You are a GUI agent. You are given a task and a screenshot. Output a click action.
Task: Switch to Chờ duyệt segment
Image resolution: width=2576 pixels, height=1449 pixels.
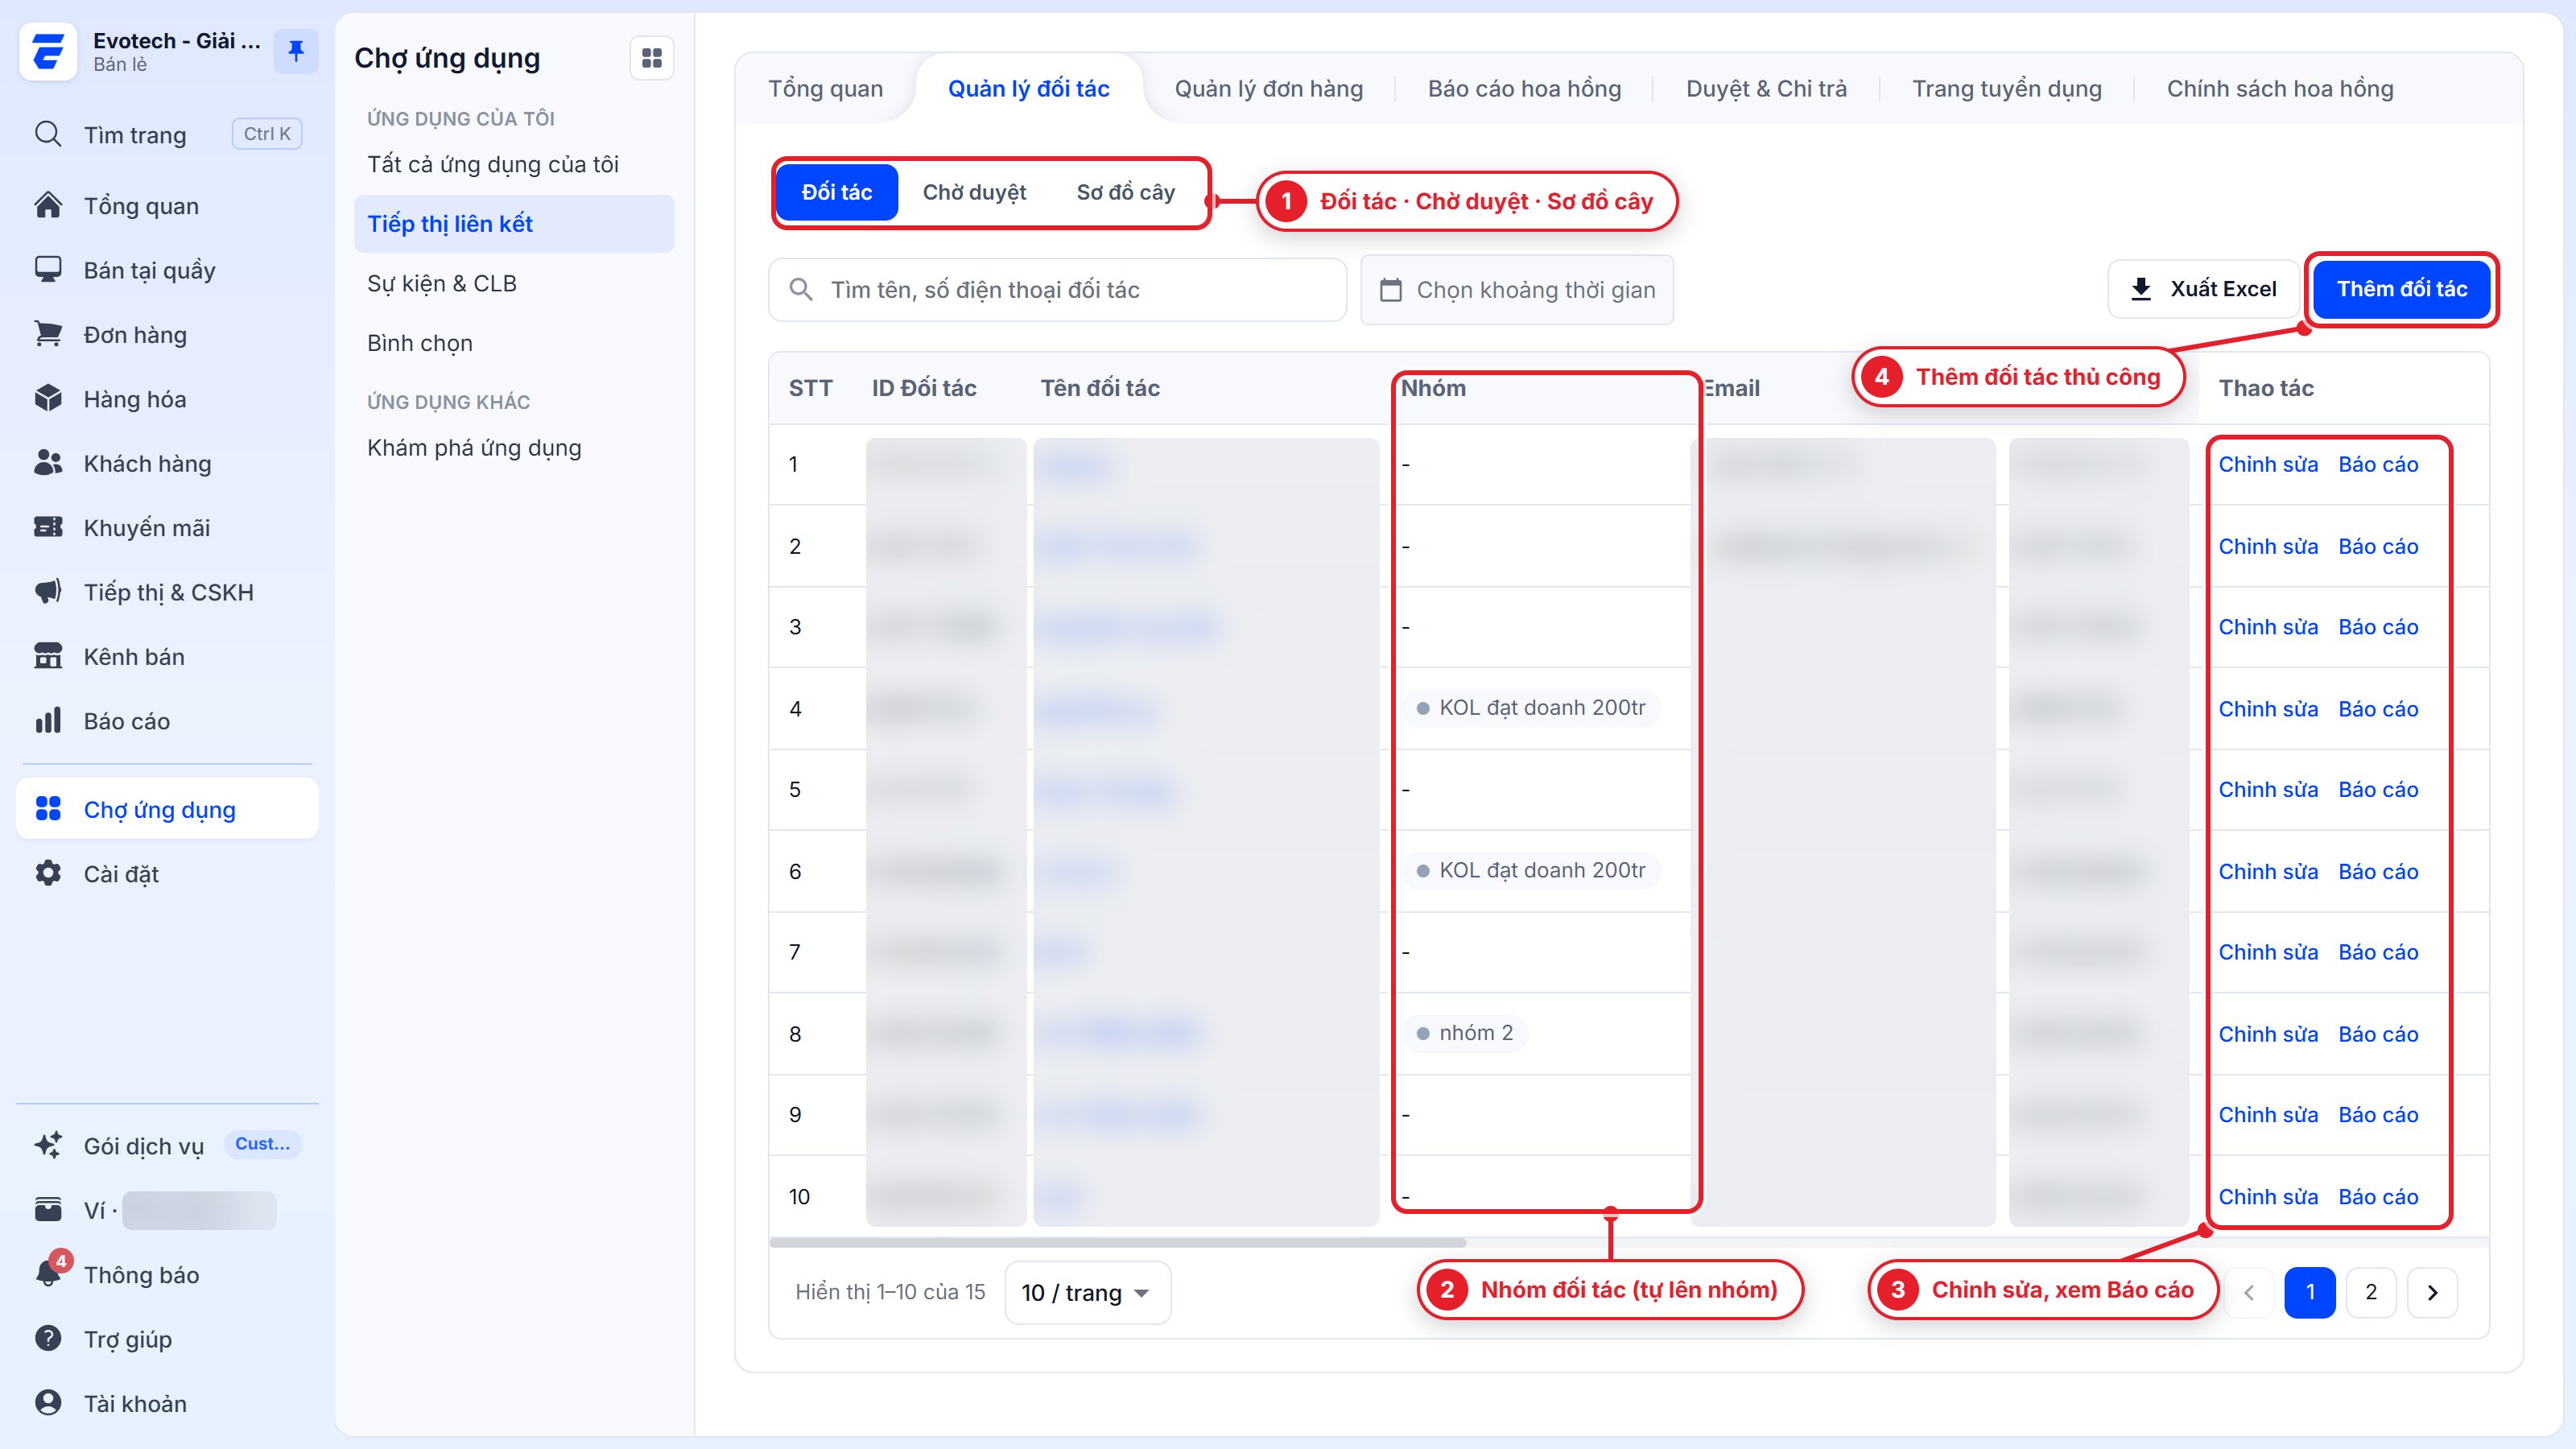974,192
